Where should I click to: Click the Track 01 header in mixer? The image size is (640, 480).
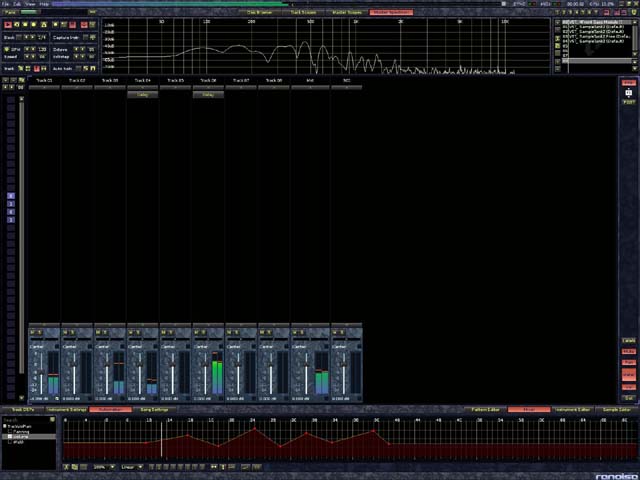44,80
